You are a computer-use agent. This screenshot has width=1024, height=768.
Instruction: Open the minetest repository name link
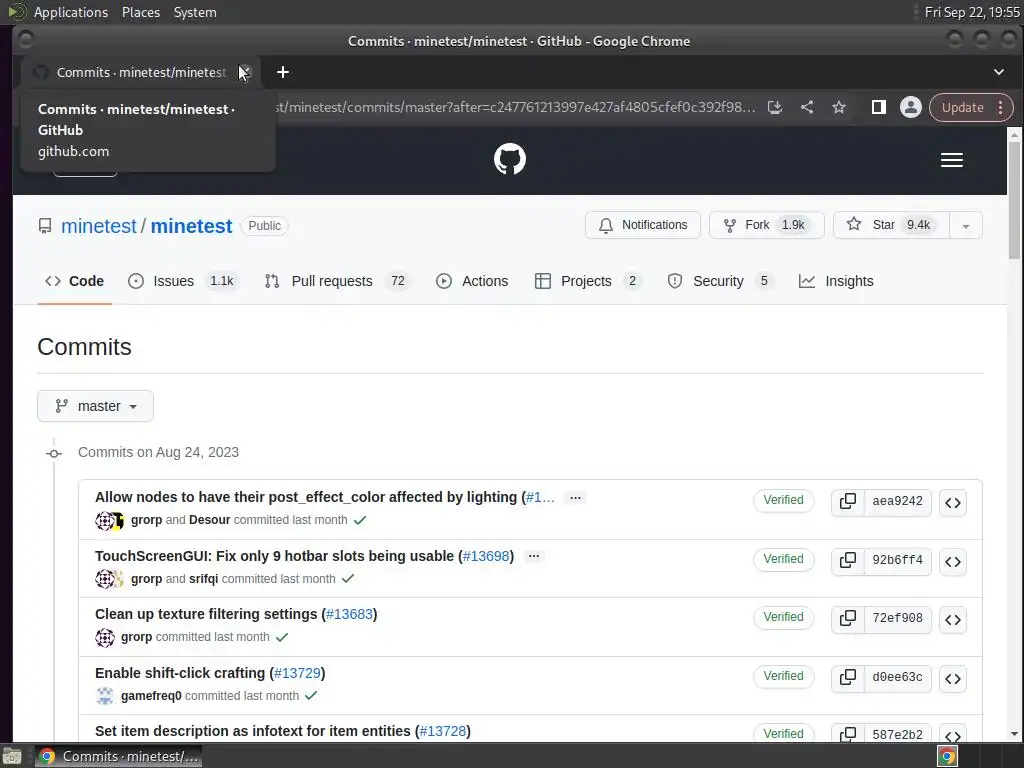pos(191,226)
